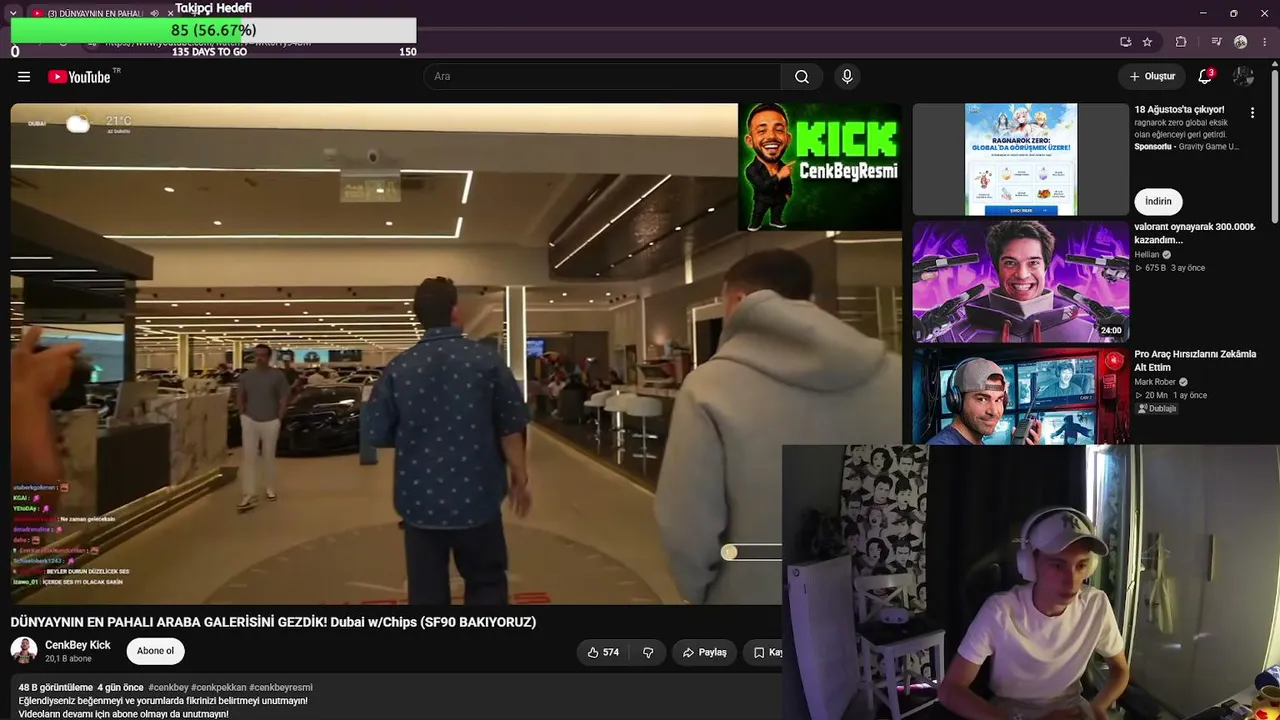Open the Chrome profile avatar
This screenshot has height=720, width=1280.
[x=1241, y=42]
